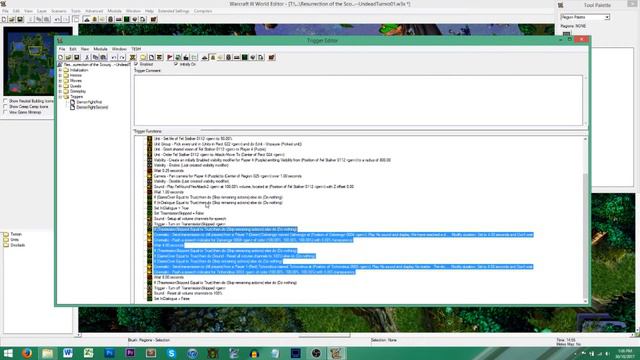Click Test Map icon in World Editor toolbar

[153, 19]
